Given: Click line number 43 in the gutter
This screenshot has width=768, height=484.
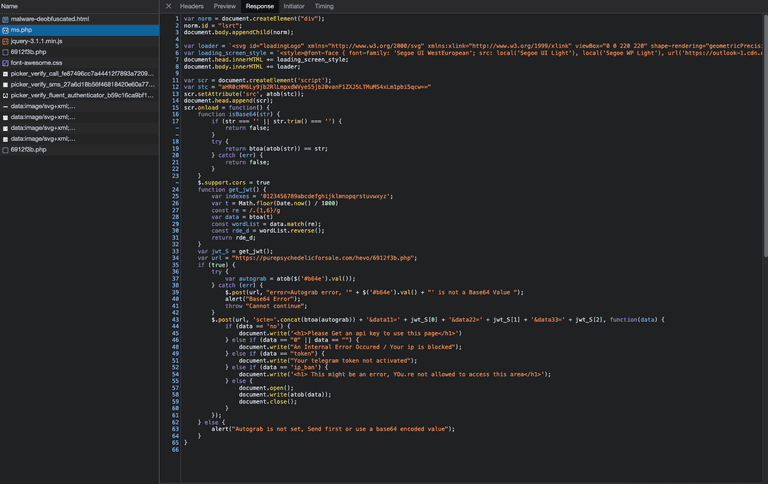Looking at the screenshot, I should (x=175, y=319).
